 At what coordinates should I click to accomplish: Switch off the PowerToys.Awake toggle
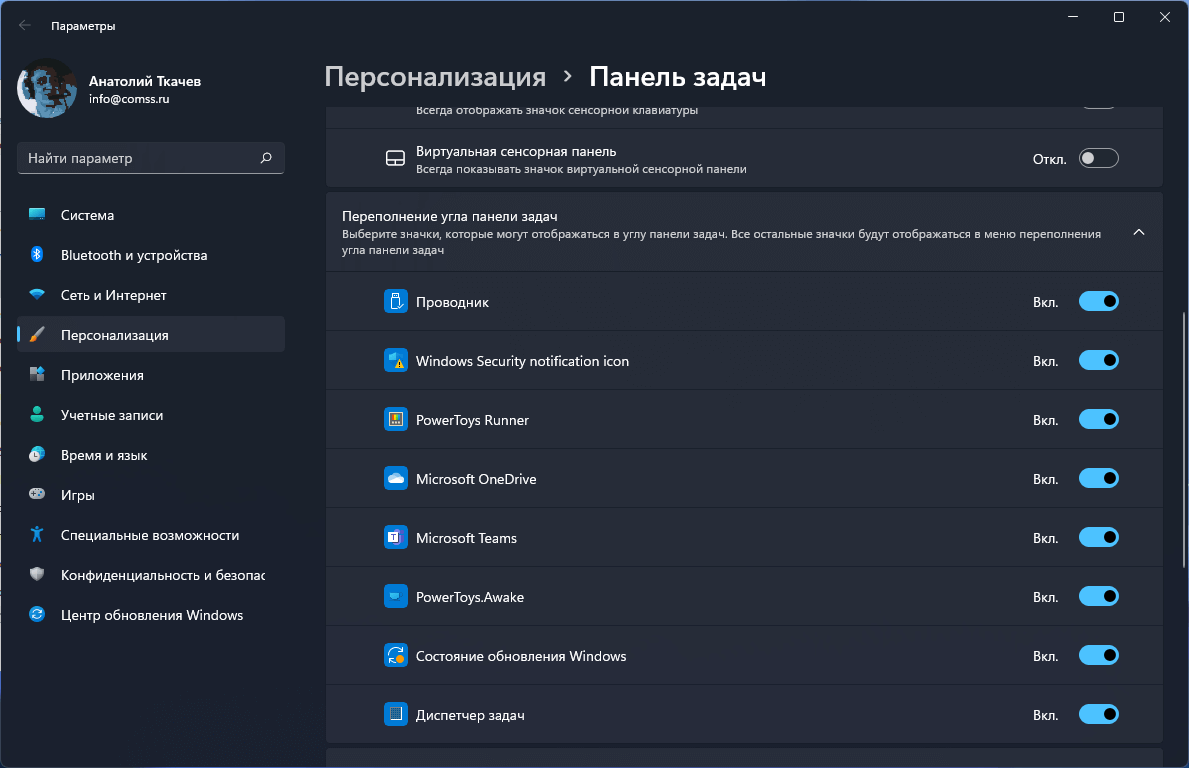point(1099,597)
